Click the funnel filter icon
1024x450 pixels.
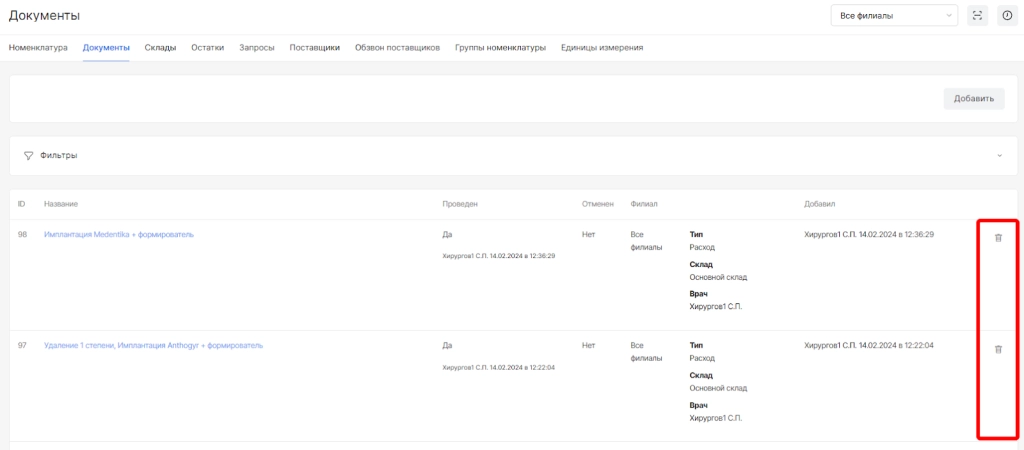point(28,155)
